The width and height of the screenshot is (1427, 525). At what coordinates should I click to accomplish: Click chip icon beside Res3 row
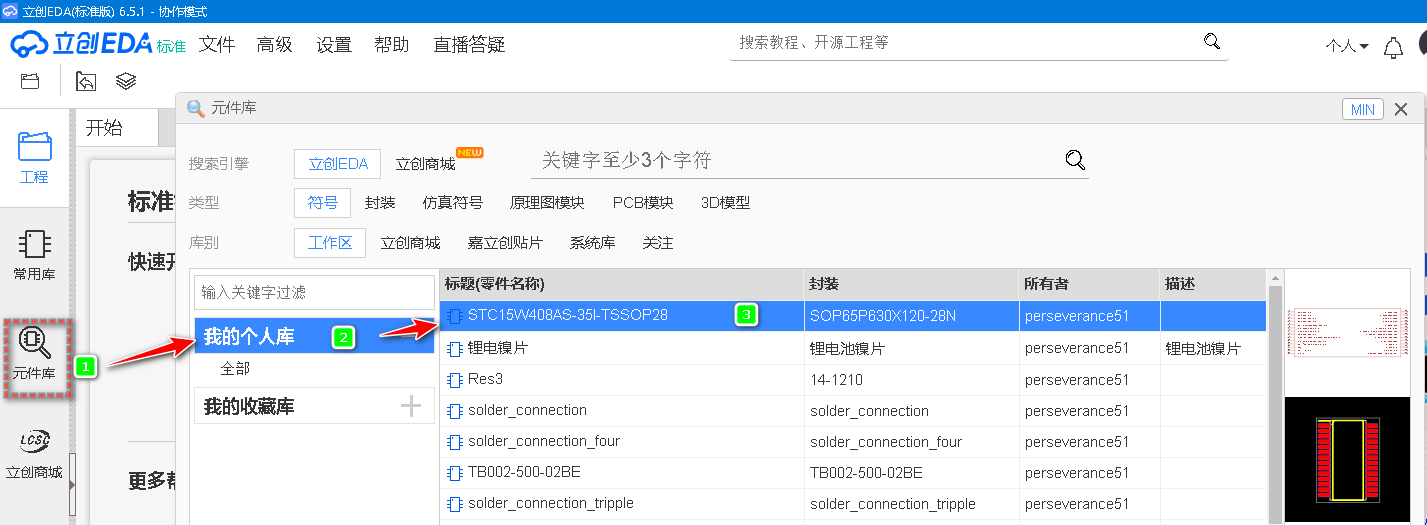[x=455, y=380]
